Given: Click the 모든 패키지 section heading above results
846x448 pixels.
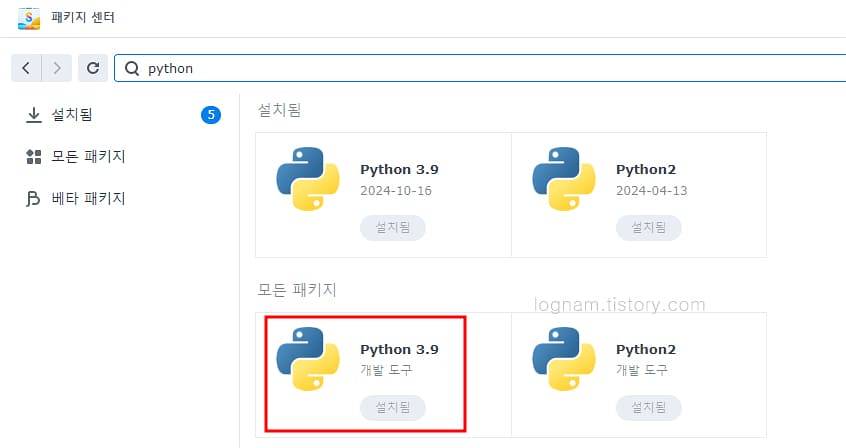Looking at the screenshot, I should [297, 290].
